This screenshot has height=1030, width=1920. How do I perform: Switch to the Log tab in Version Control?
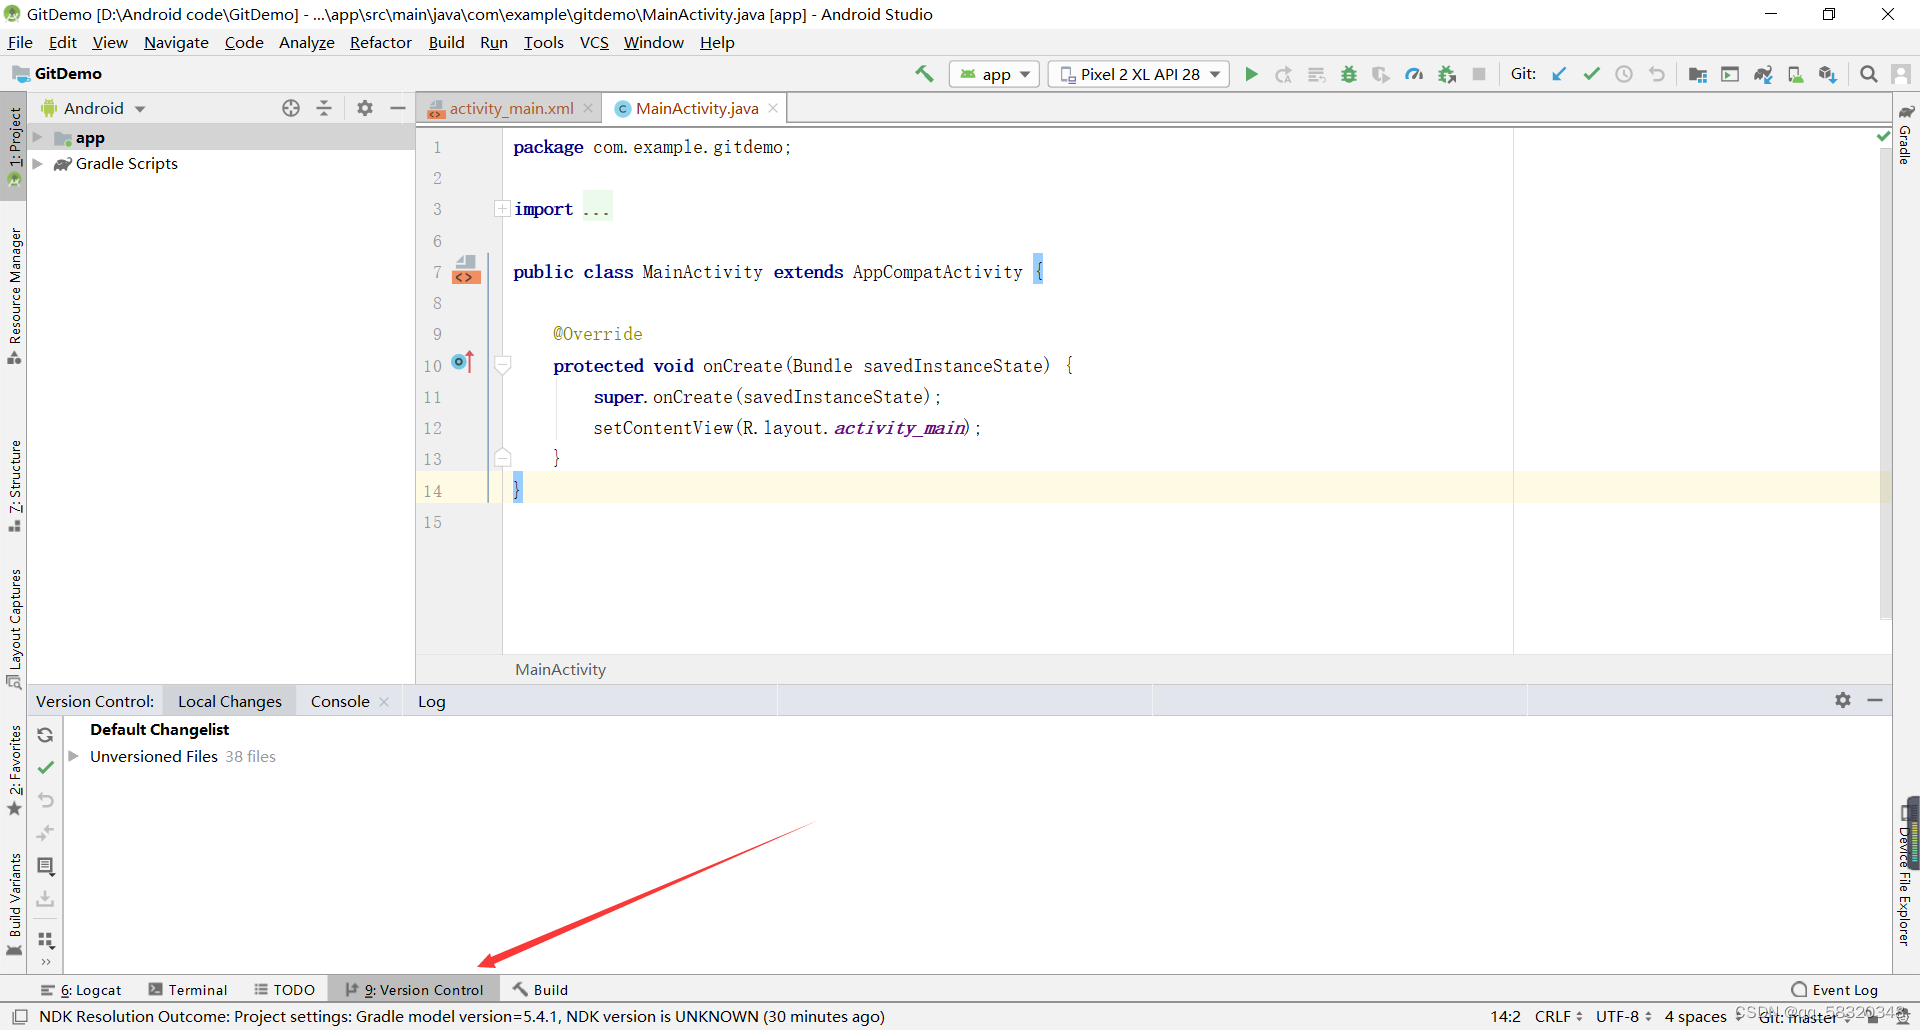point(430,700)
